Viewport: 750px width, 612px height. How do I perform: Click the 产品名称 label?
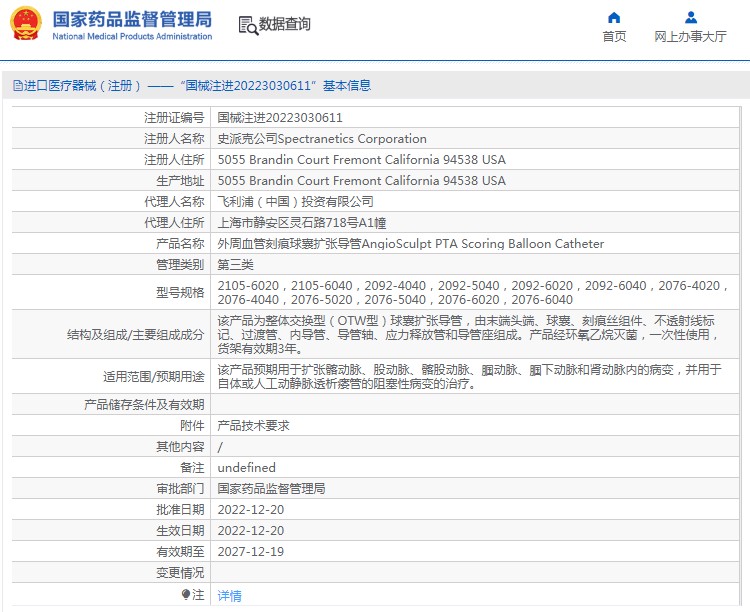tap(180, 244)
